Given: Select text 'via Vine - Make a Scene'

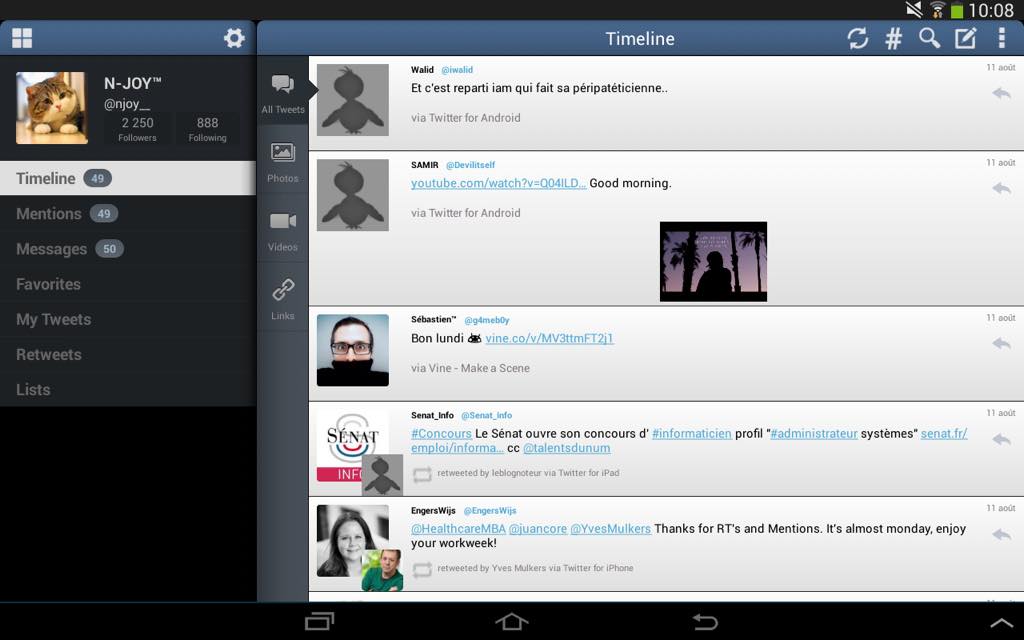Looking at the screenshot, I should 470,368.
